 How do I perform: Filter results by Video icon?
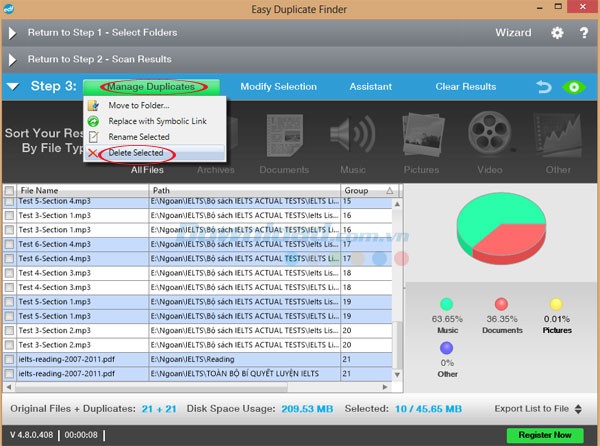click(490, 142)
